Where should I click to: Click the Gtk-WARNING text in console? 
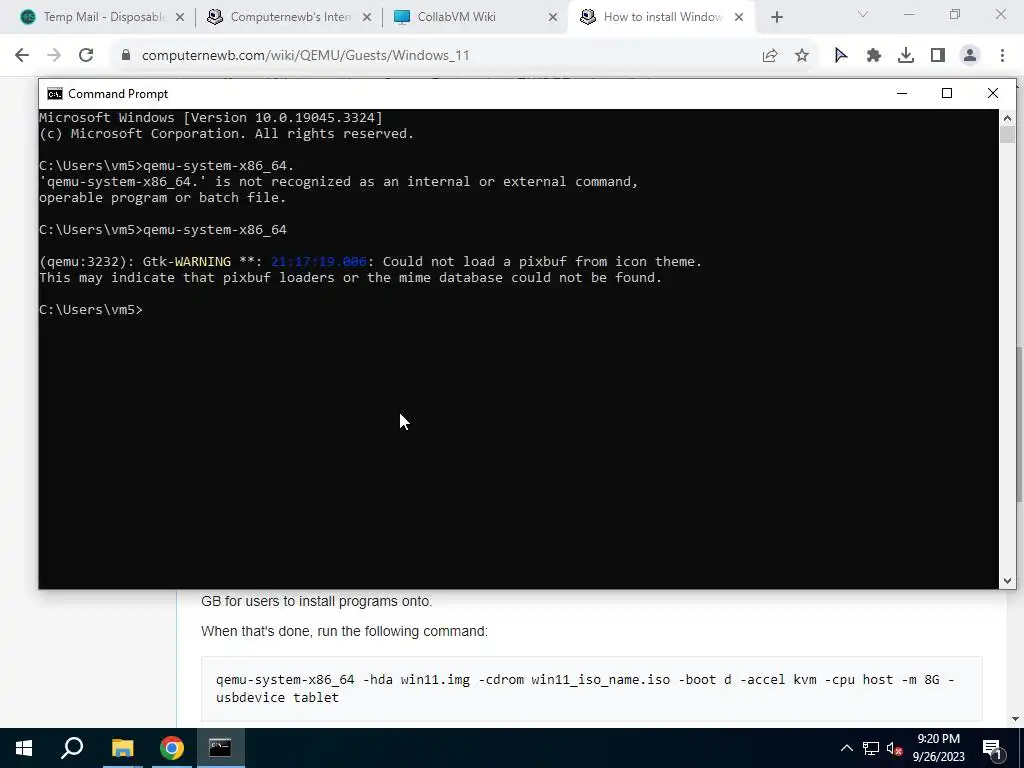pyautogui.click(x=187, y=262)
